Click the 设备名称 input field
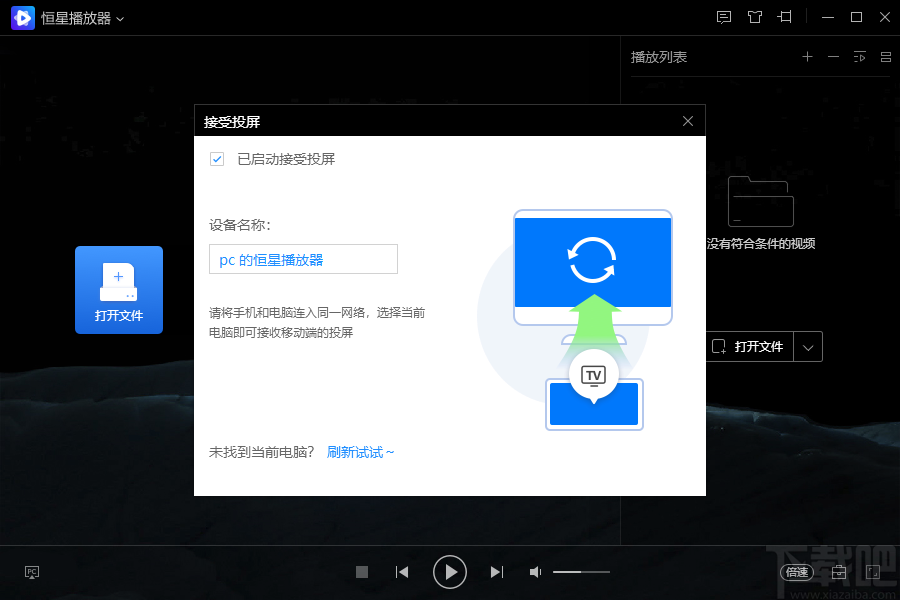Screen dimensions: 900x600 point(303,259)
